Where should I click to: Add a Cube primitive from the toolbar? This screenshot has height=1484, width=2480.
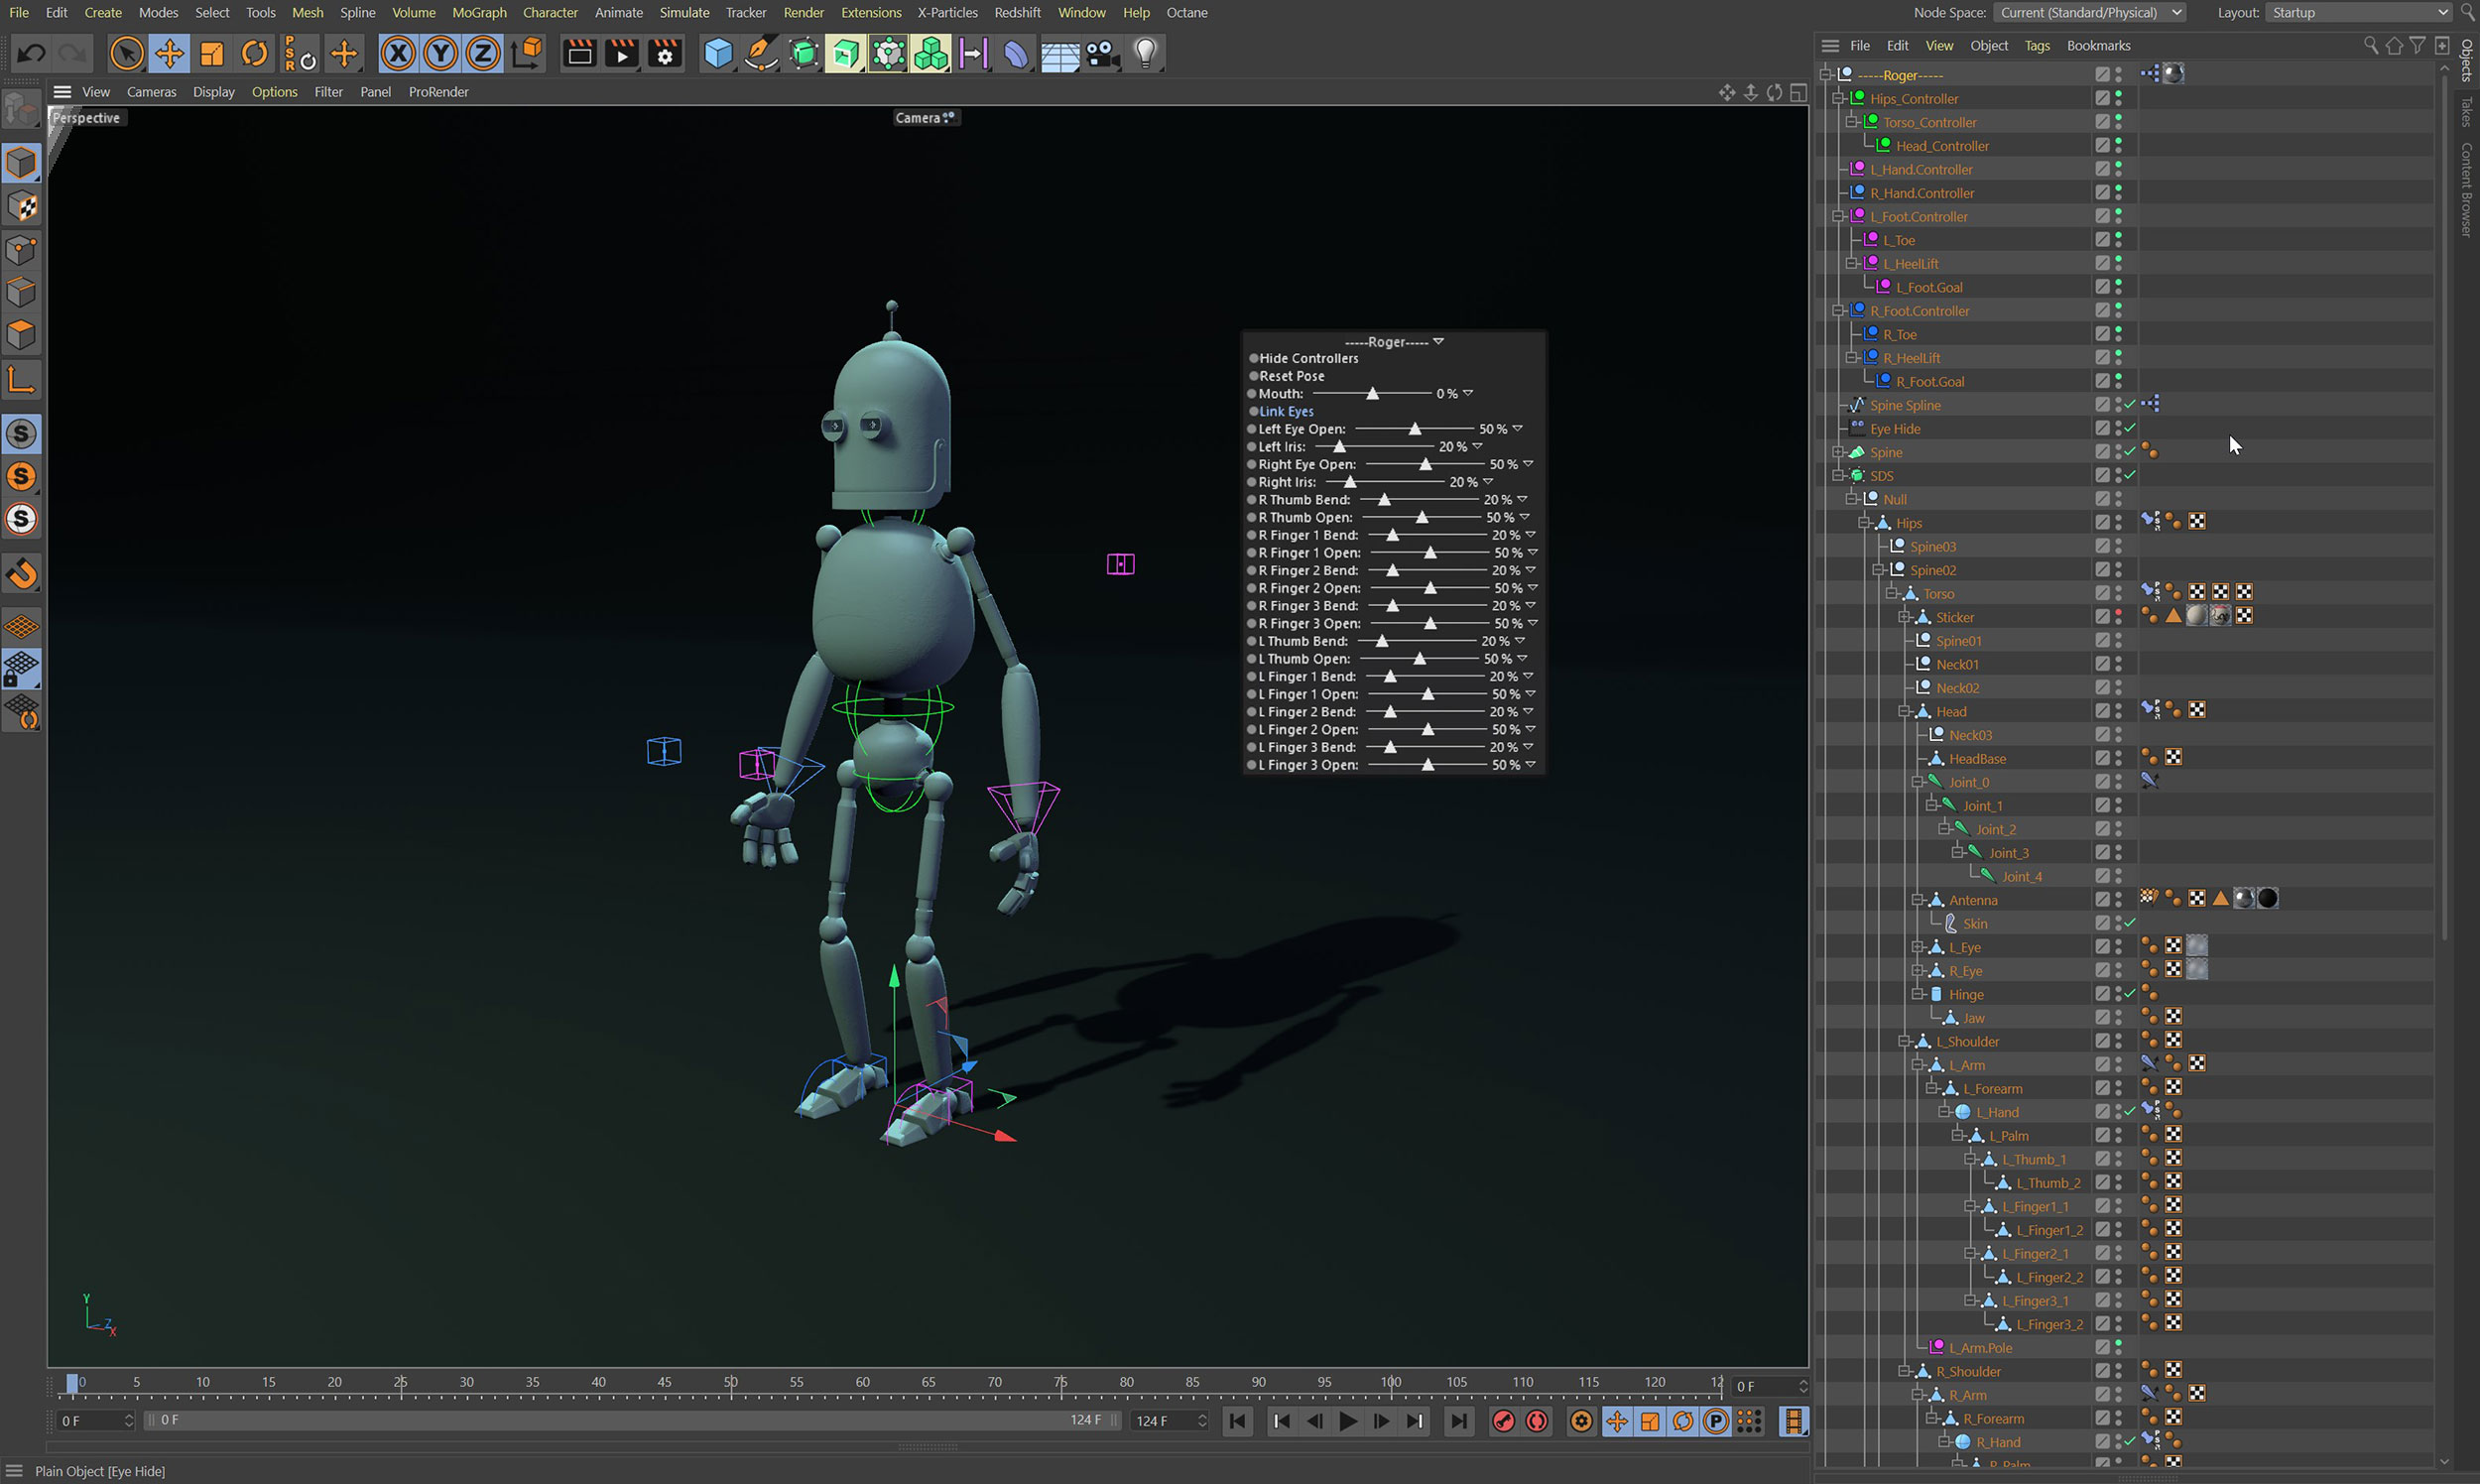tap(718, 53)
